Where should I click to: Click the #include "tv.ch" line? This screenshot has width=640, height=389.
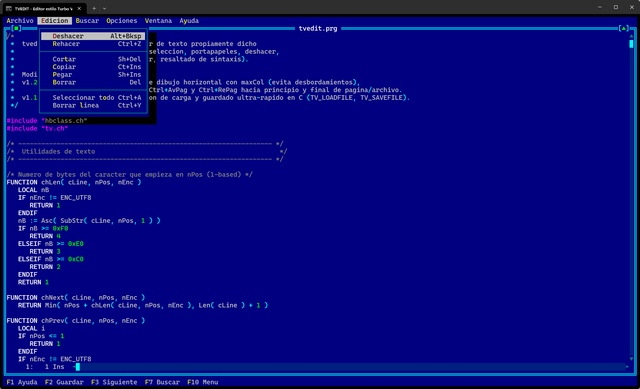pyautogui.click(x=37, y=129)
